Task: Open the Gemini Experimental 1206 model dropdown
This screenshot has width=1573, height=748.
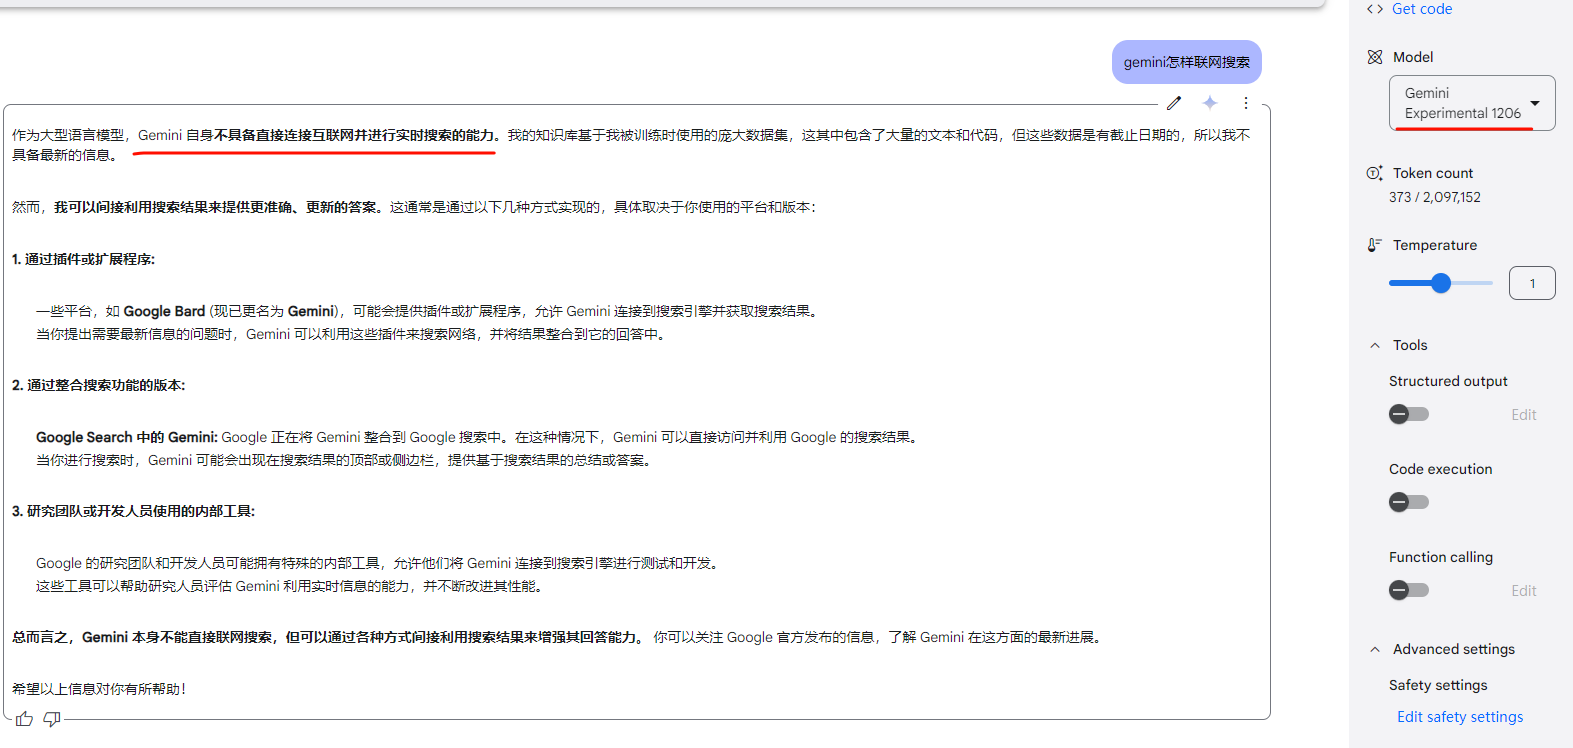Action: 1472,103
